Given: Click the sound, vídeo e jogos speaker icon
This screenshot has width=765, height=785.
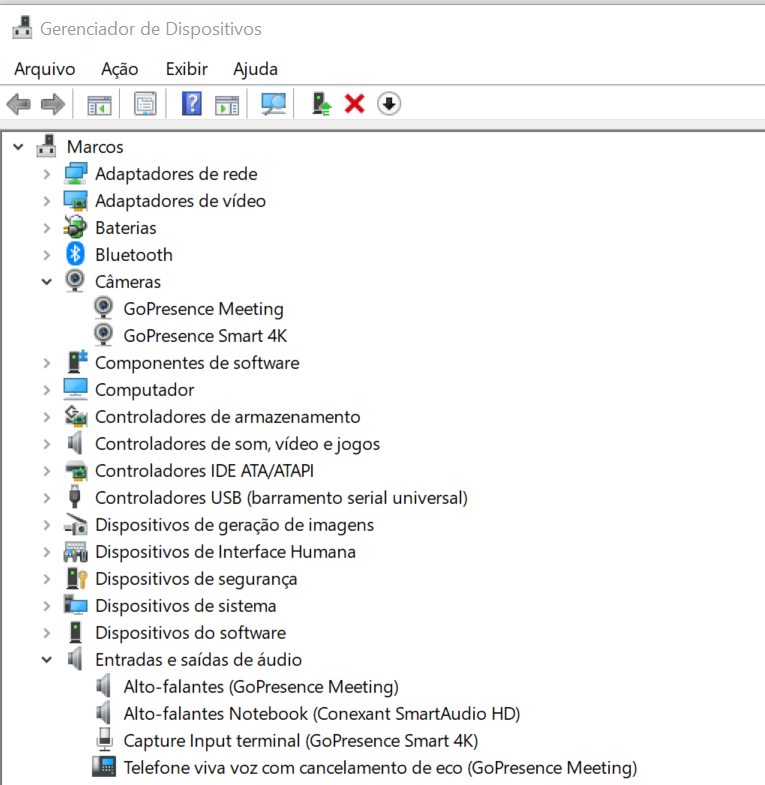Looking at the screenshot, I should click(75, 444).
